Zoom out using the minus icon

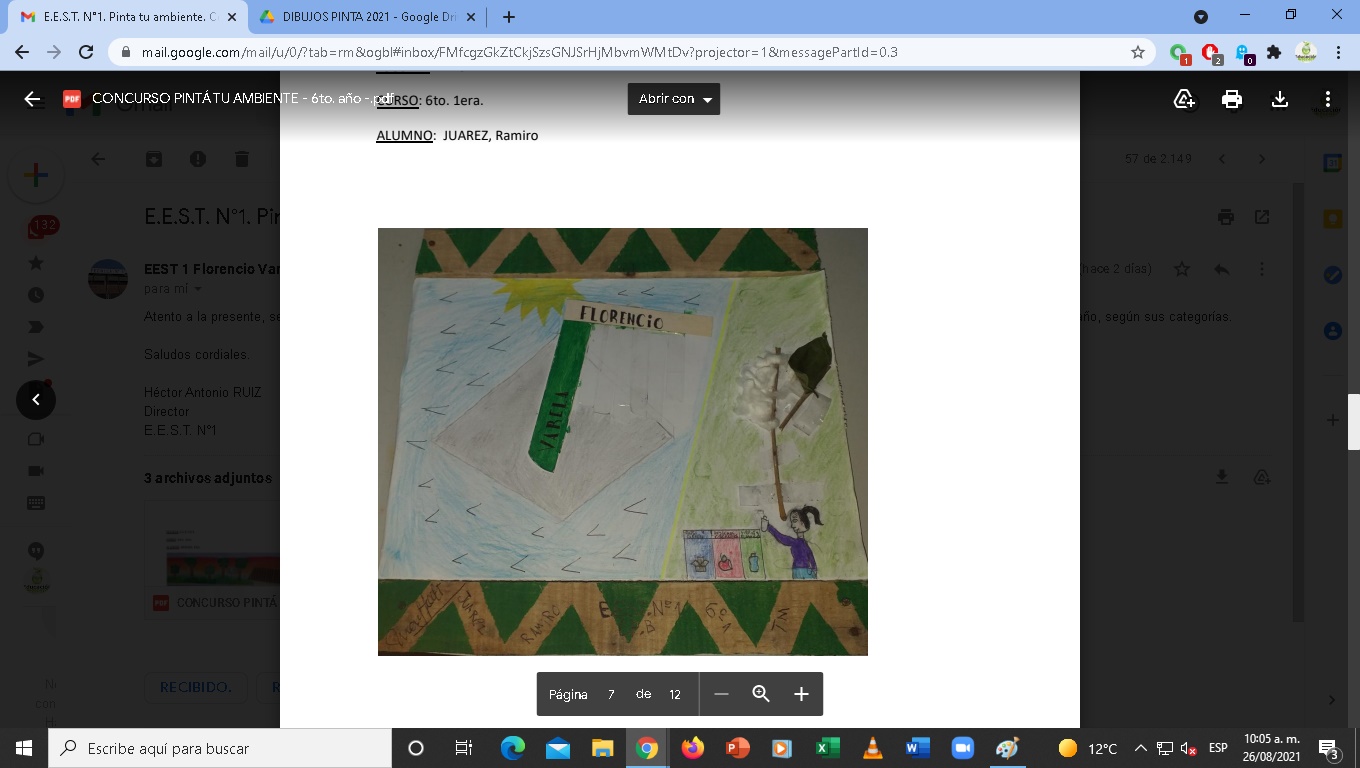721,694
